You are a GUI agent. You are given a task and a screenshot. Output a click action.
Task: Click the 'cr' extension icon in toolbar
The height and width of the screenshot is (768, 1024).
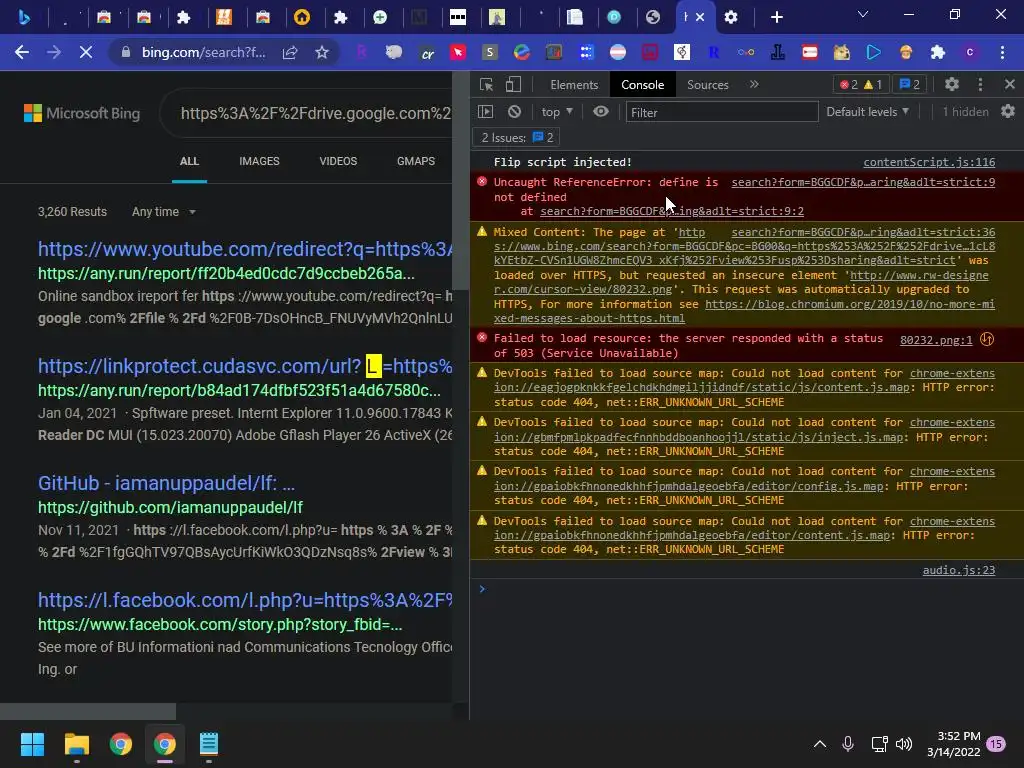tap(427, 52)
